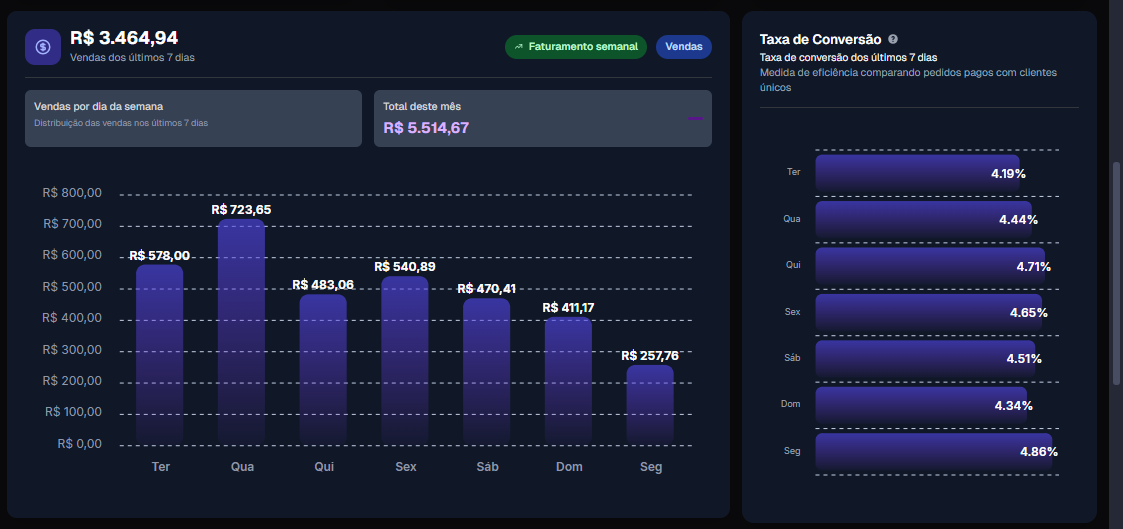Click the trend arrow icon in Faturamento semanal
The width and height of the screenshot is (1123, 529).
pos(518,47)
